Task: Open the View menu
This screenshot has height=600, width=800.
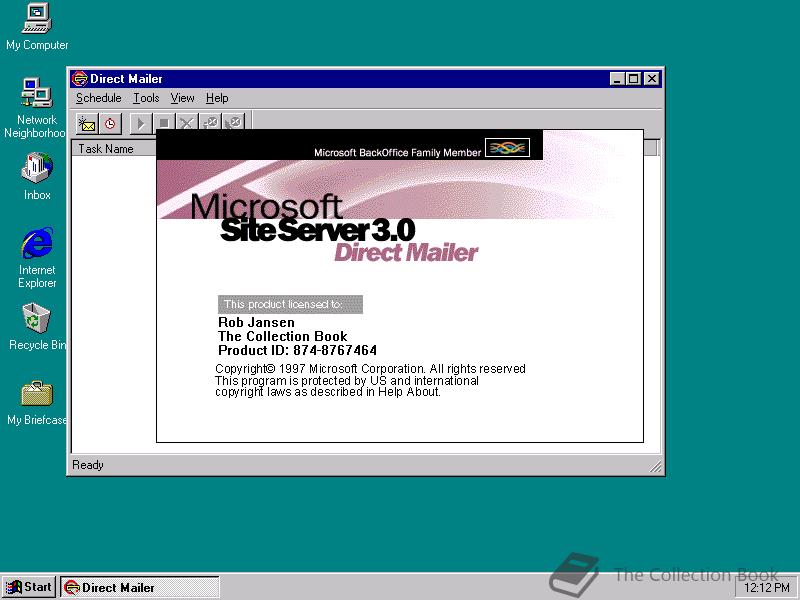Action: click(182, 98)
